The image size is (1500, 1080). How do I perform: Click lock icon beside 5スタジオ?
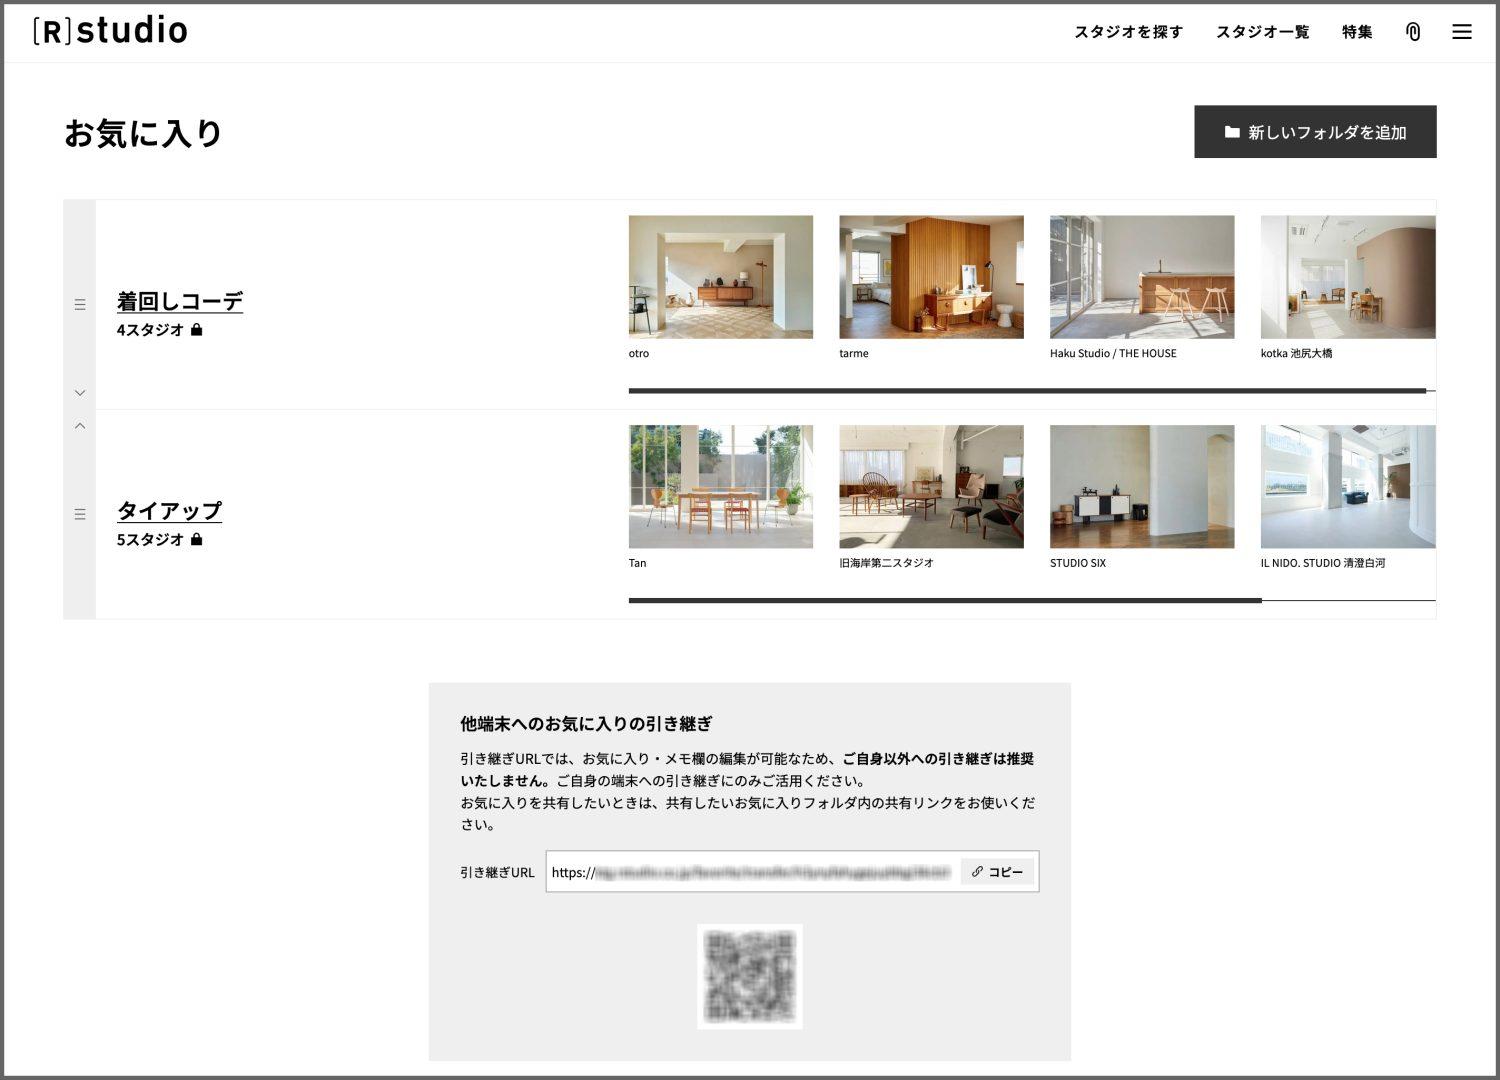pyautogui.click(x=197, y=540)
